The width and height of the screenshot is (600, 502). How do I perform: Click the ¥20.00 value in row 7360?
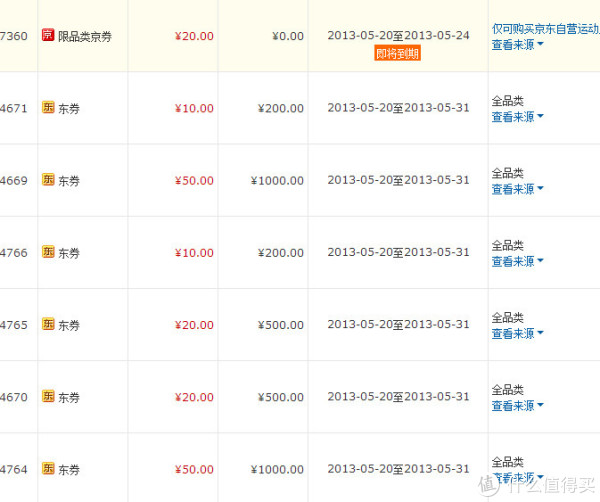(x=194, y=36)
